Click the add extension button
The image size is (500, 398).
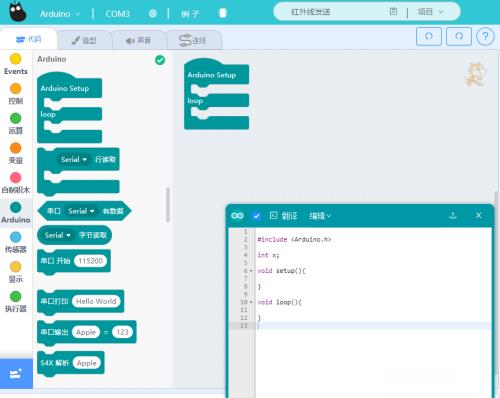coord(16,374)
